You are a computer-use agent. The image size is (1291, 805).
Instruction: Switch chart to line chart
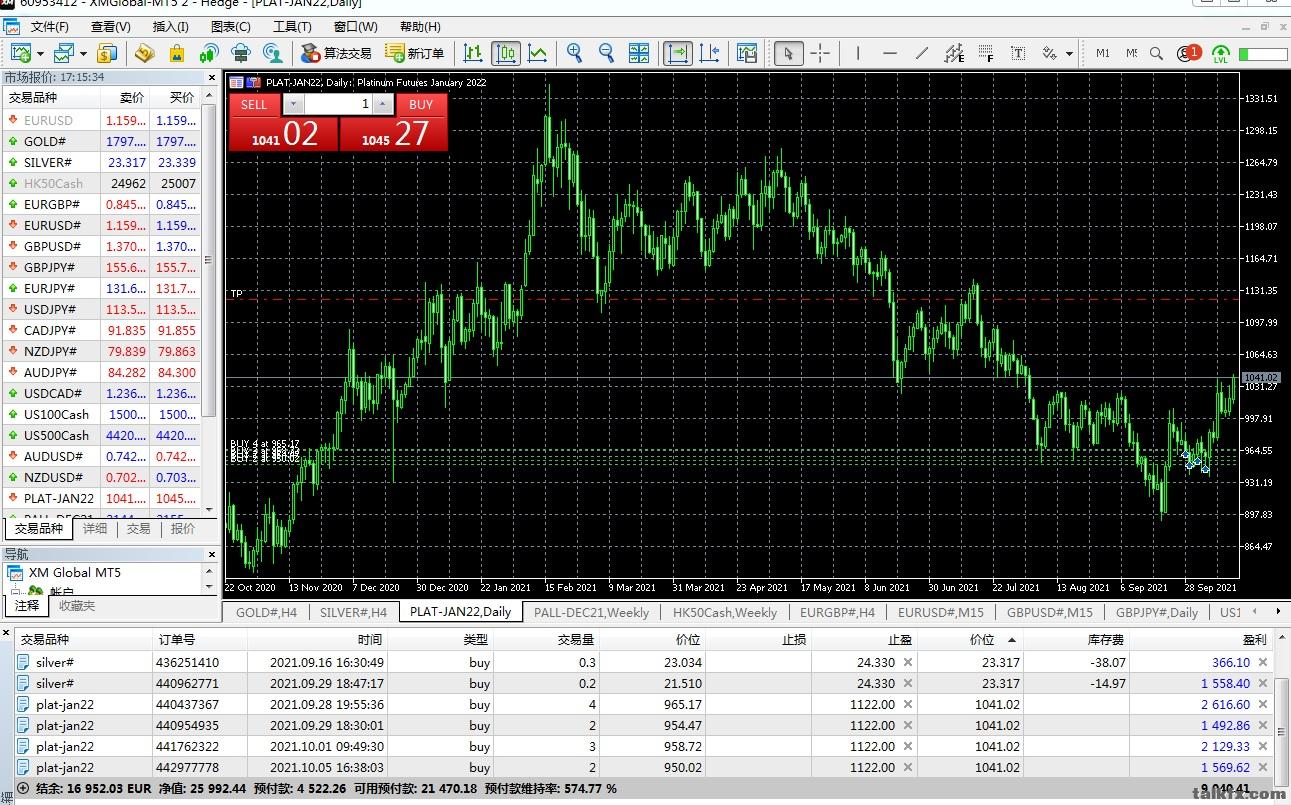click(538, 53)
